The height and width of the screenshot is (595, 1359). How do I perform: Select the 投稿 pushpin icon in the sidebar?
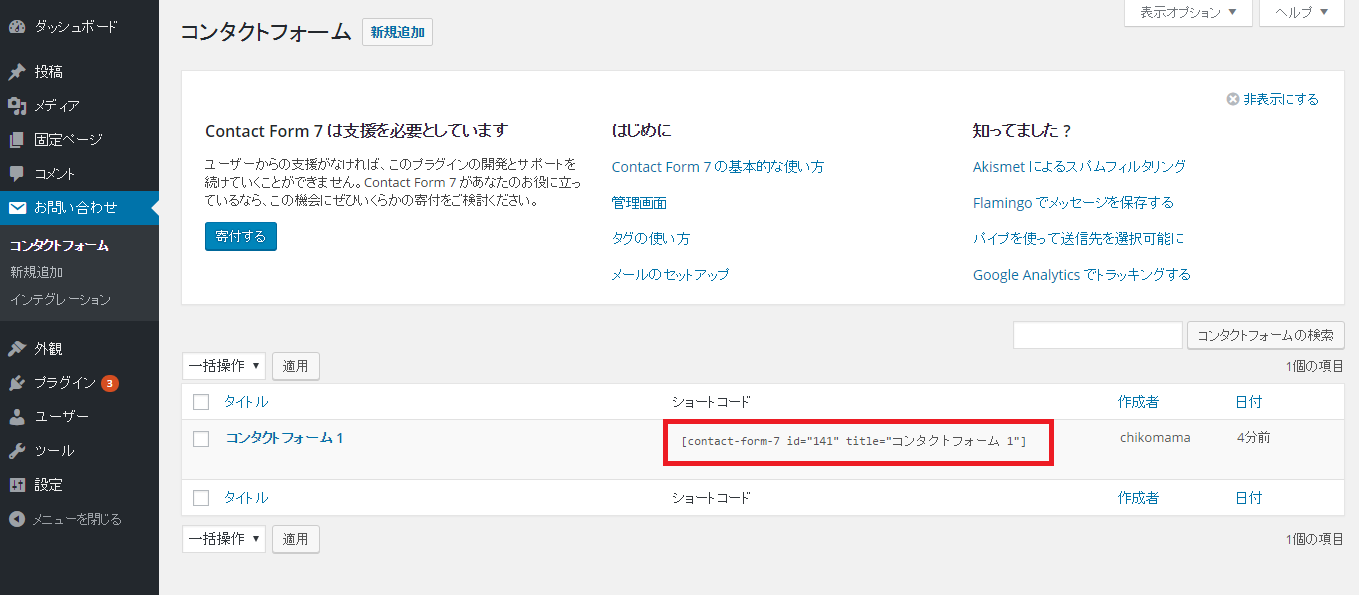coord(17,71)
